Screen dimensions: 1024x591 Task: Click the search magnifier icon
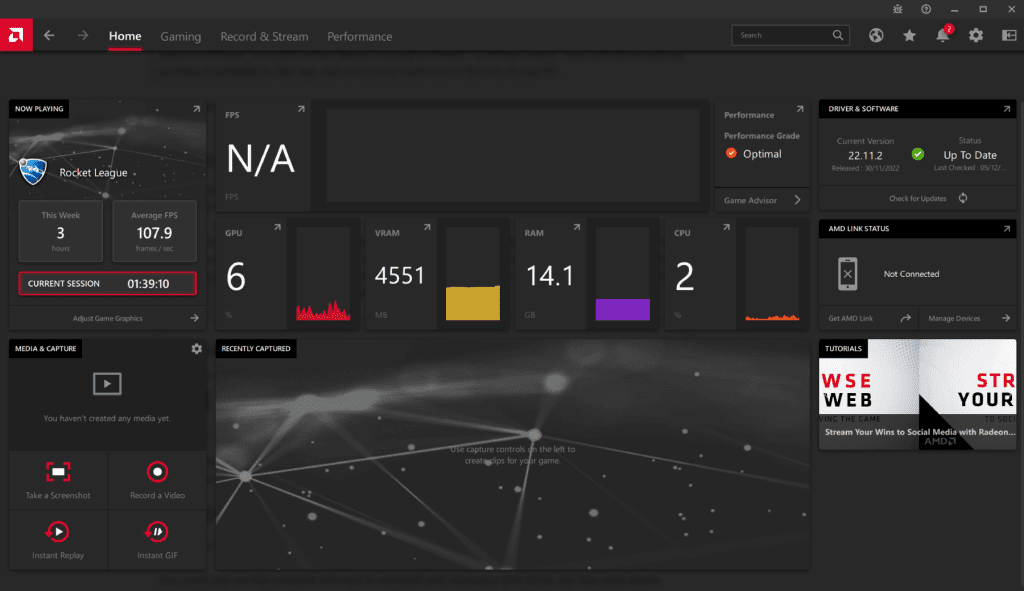[838, 35]
